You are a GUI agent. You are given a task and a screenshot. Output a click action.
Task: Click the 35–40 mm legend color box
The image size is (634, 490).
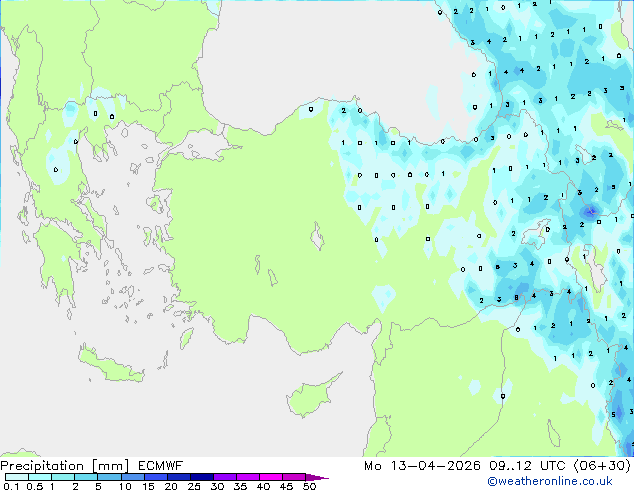tap(247, 477)
